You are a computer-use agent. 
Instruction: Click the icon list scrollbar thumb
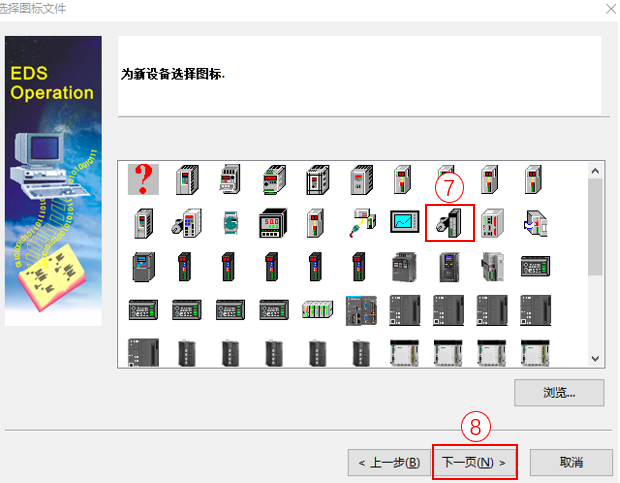coord(595,227)
